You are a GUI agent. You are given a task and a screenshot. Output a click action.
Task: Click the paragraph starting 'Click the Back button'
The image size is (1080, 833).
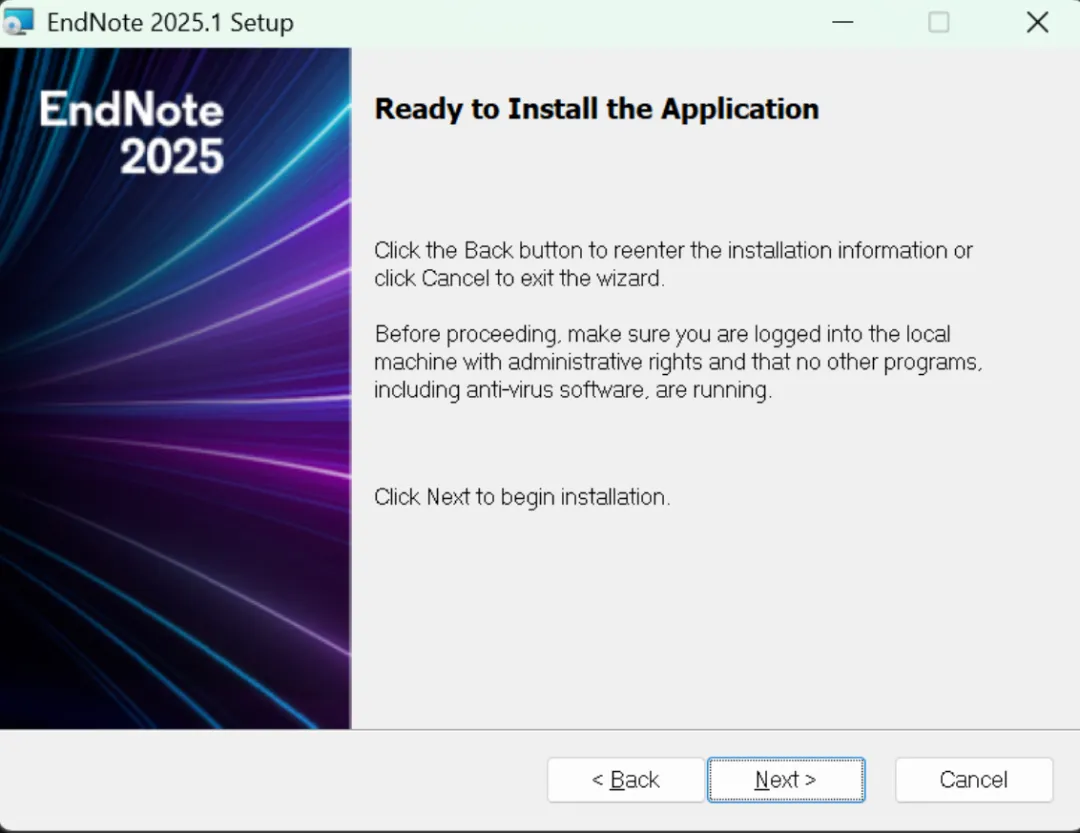pyautogui.click(x=674, y=264)
